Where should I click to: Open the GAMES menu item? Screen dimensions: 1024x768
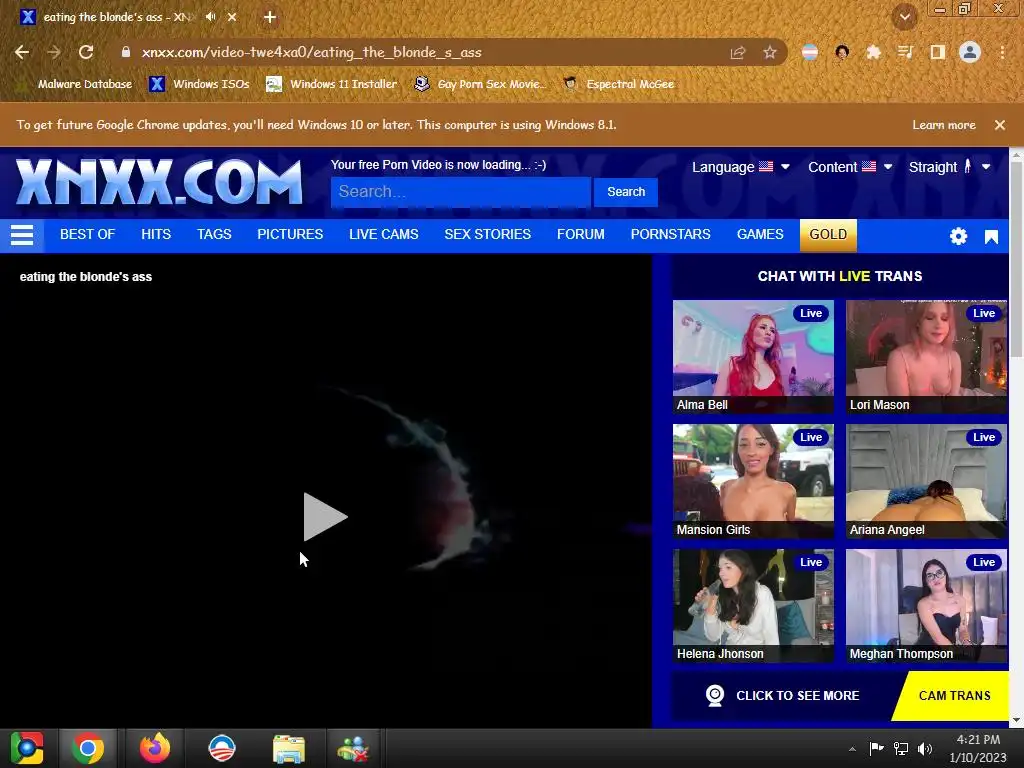pyautogui.click(x=760, y=234)
